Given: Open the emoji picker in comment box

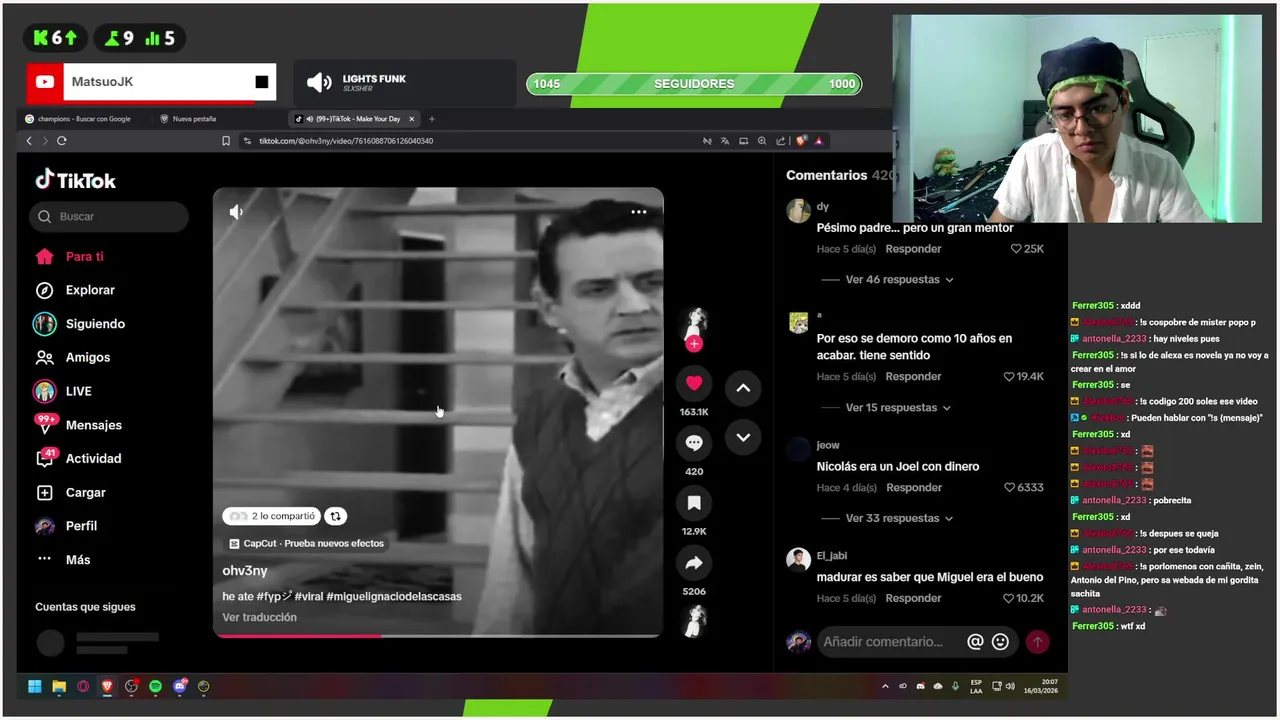Looking at the screenshot, I should point(1000,642).
